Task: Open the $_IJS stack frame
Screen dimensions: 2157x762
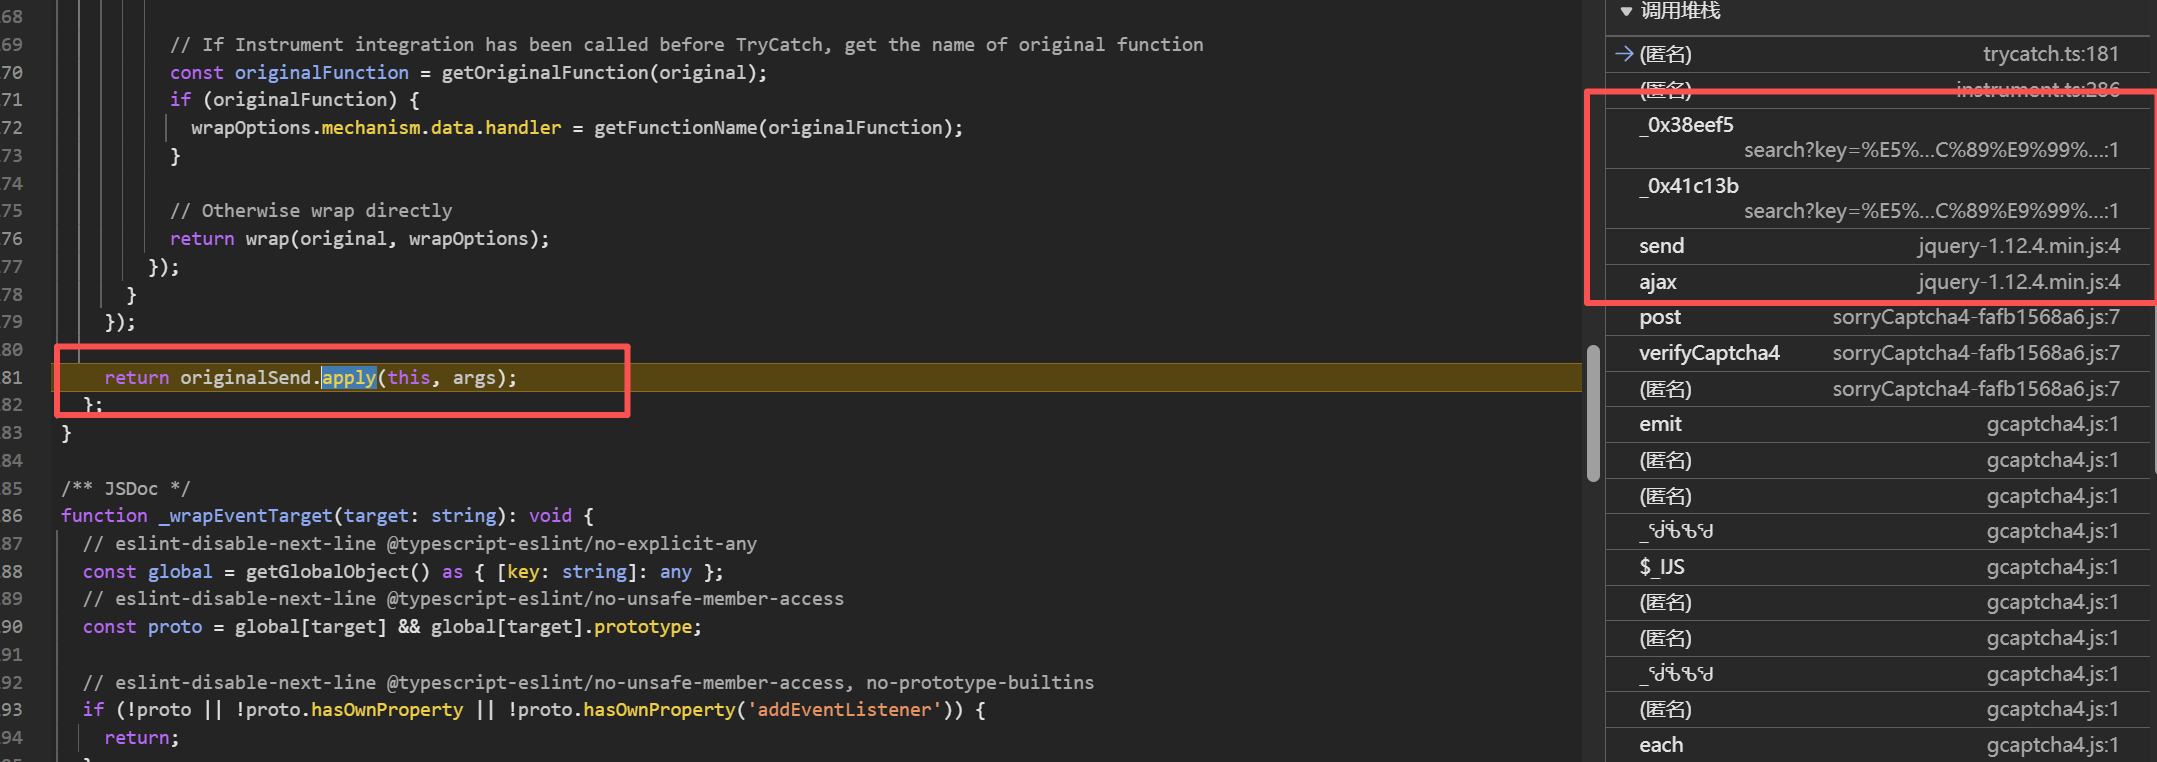Action: pos(1662,567)
